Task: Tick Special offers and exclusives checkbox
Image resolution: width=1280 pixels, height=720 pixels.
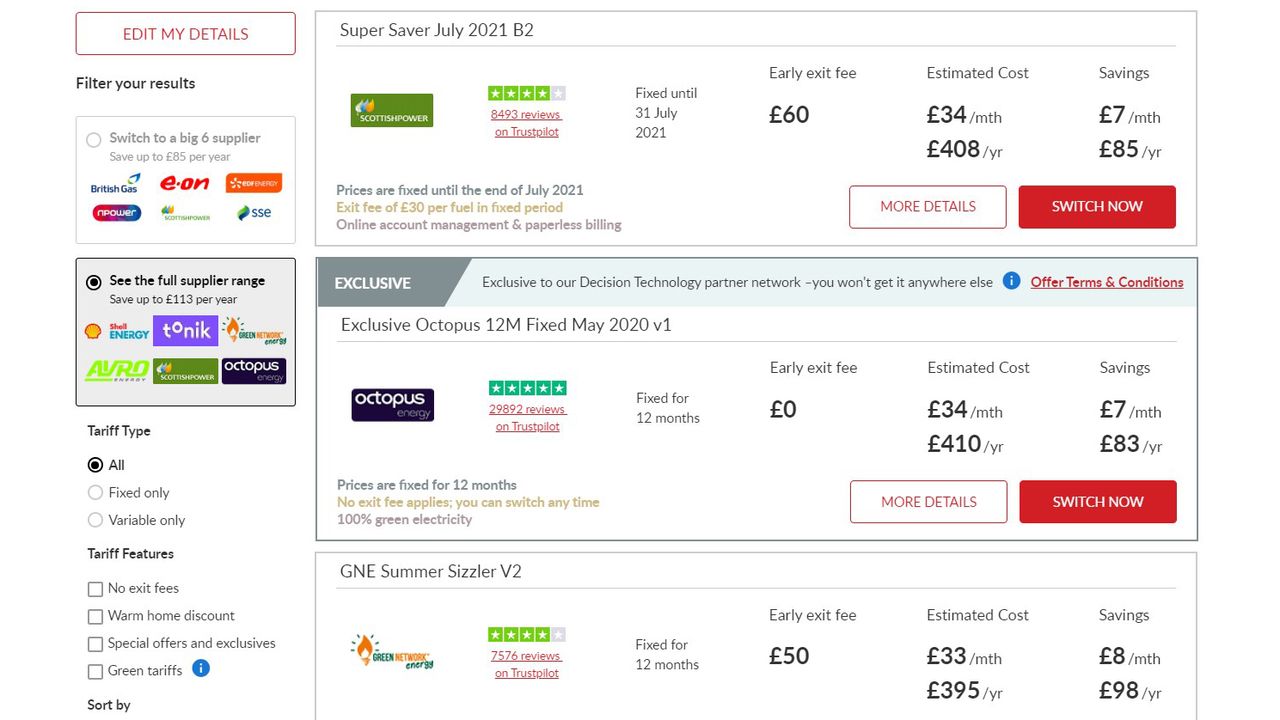Action: click(95, 644)
